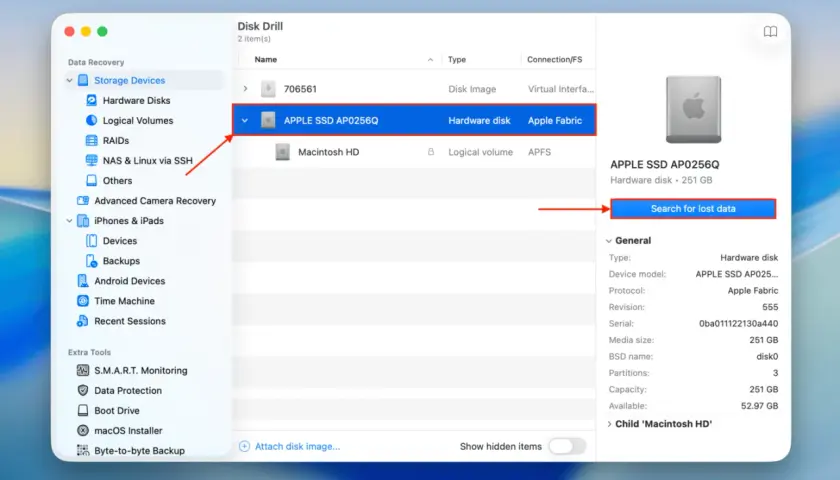Screen dimensions: 840x480
Task: Click the Boot Drive icon
Action: click(83, 410)
